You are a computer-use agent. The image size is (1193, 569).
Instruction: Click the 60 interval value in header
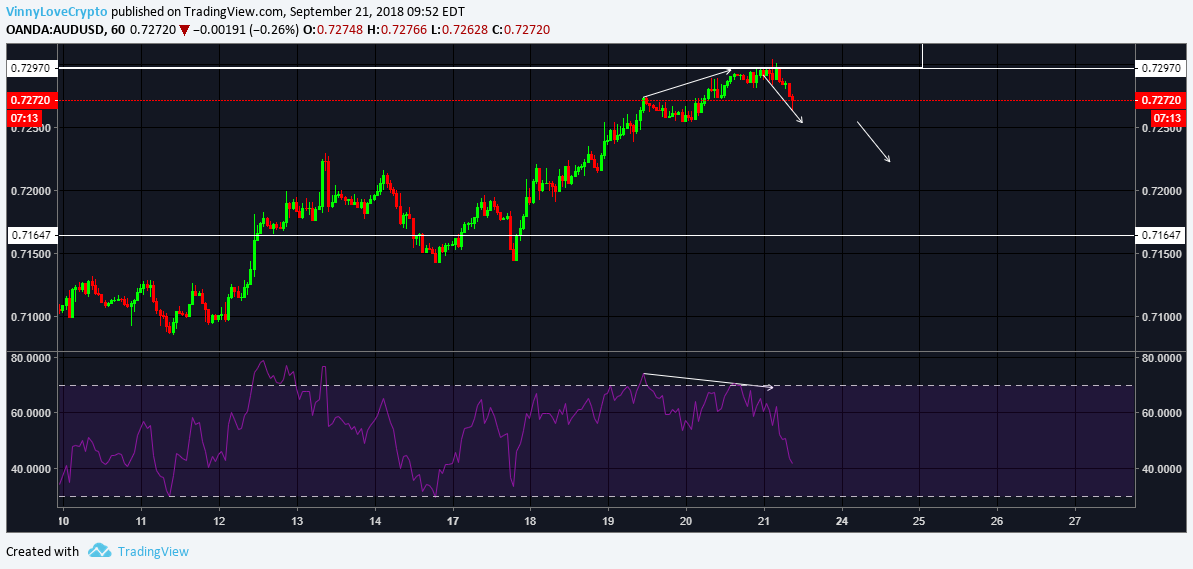pos(119,30)
